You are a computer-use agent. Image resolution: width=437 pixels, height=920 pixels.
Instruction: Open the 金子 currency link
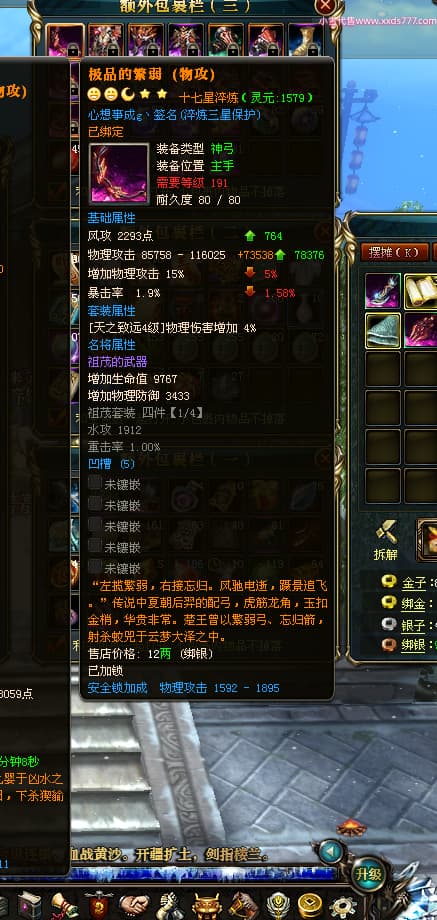(413, 583)
